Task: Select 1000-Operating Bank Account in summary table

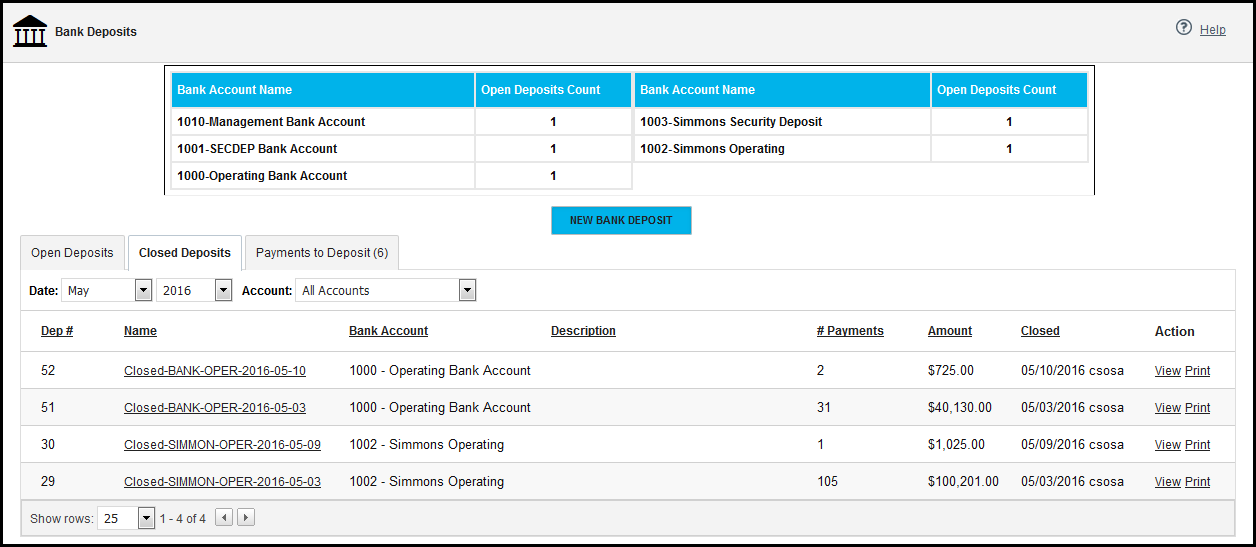Action: pos(262,176)
